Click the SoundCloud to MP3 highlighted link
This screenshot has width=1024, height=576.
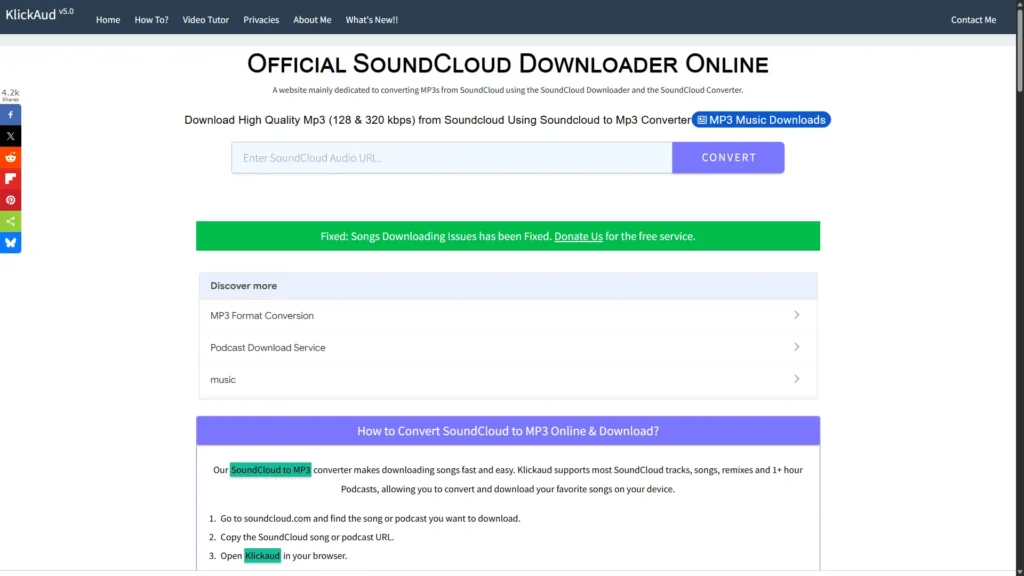click(x=270, y=470)
